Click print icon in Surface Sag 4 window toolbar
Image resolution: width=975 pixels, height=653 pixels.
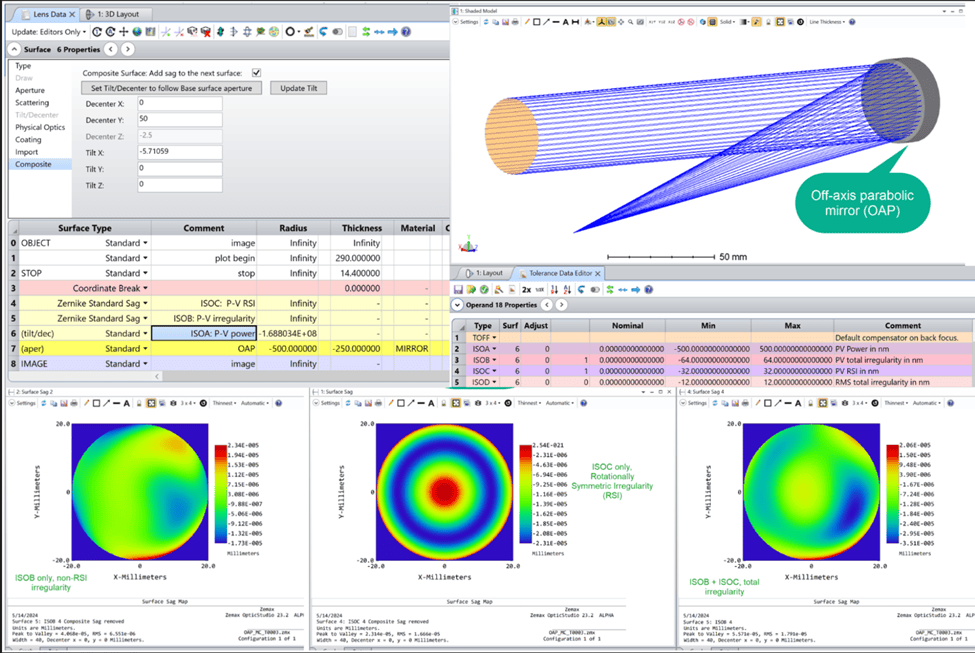[745, 403]
